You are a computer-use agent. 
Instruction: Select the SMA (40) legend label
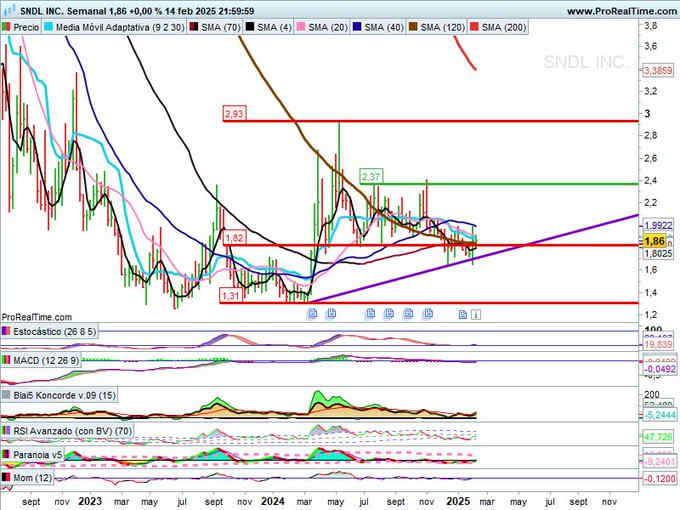coord(384,27)
